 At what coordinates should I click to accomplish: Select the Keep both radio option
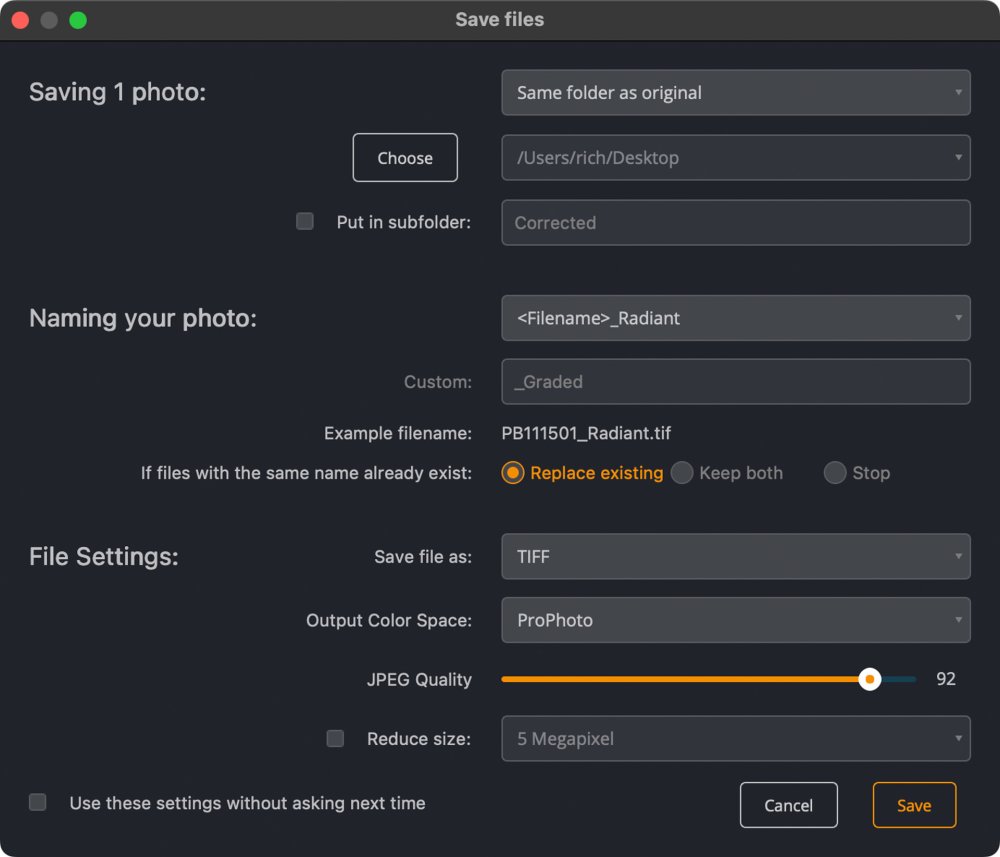coord(682,473)
